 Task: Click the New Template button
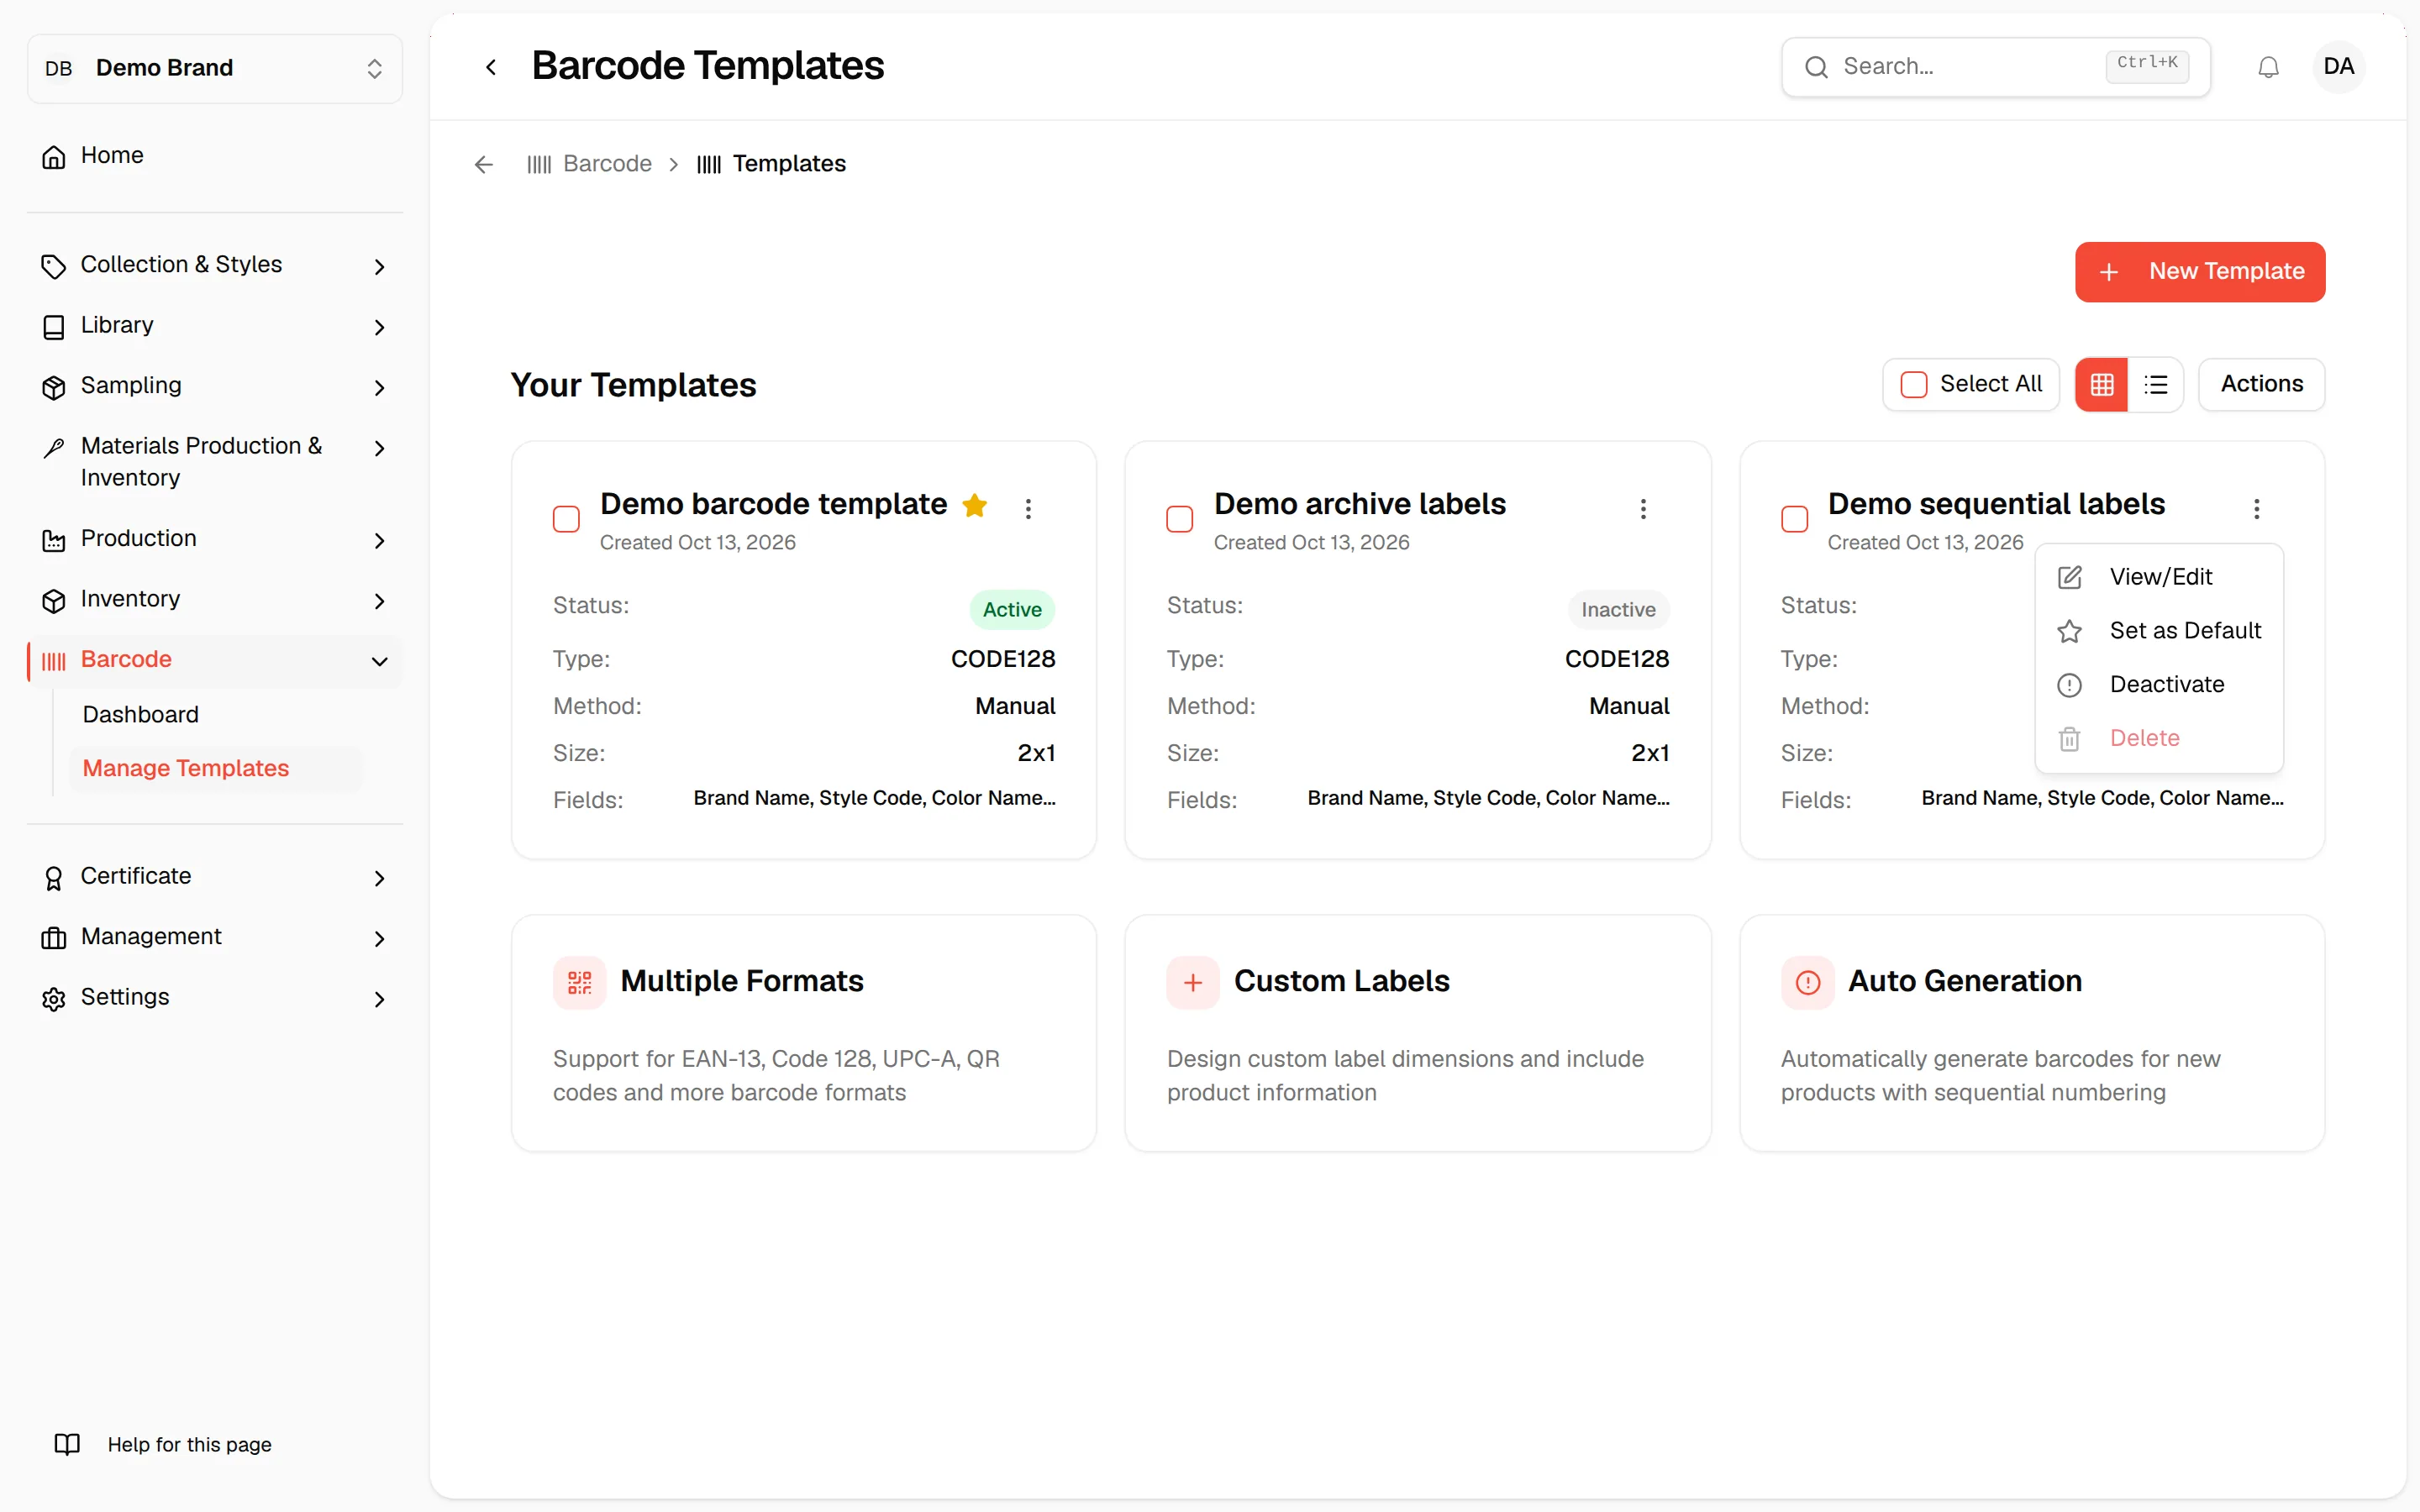click(2200, 272)
